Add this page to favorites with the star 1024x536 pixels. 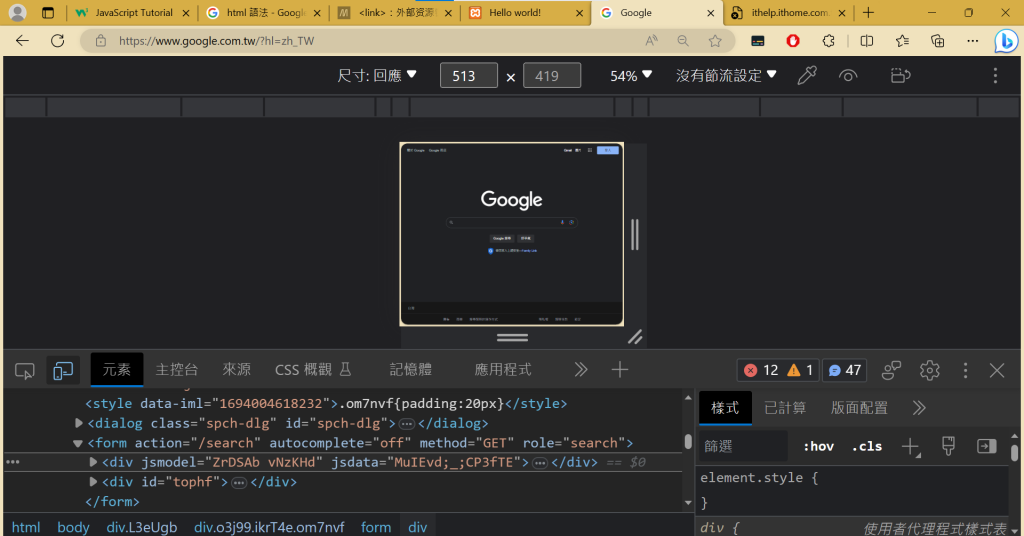(x=715, y=40)
